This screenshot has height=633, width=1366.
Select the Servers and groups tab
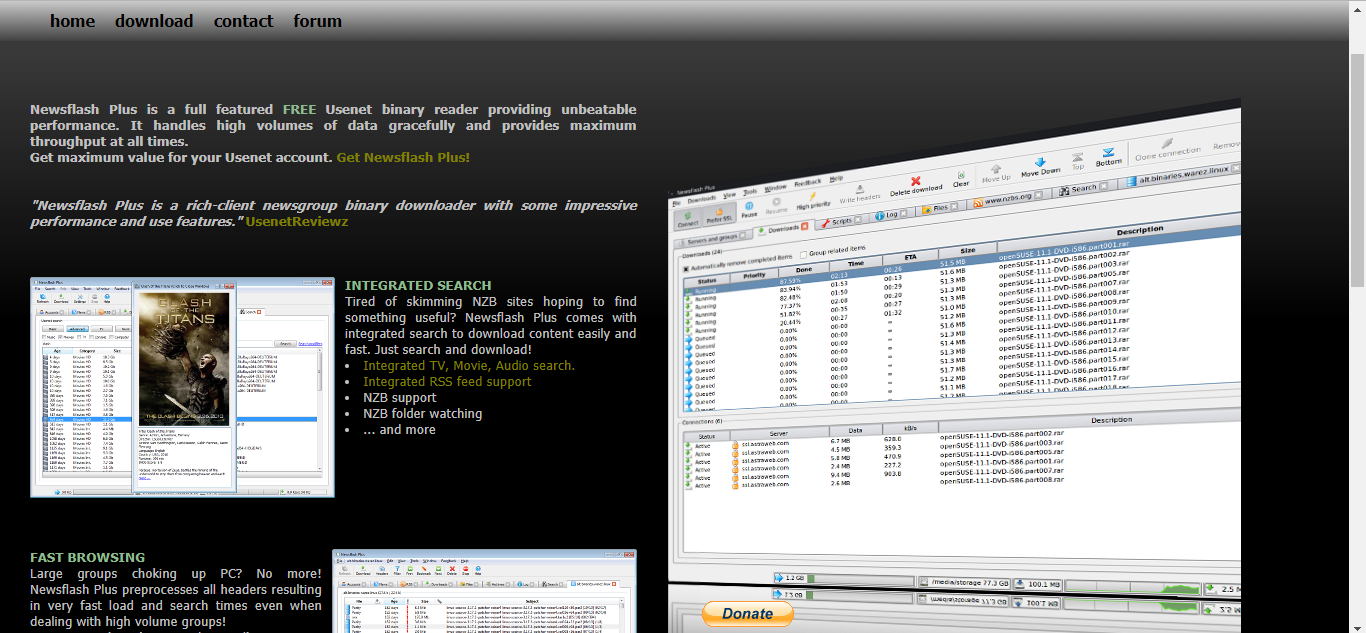712,239
